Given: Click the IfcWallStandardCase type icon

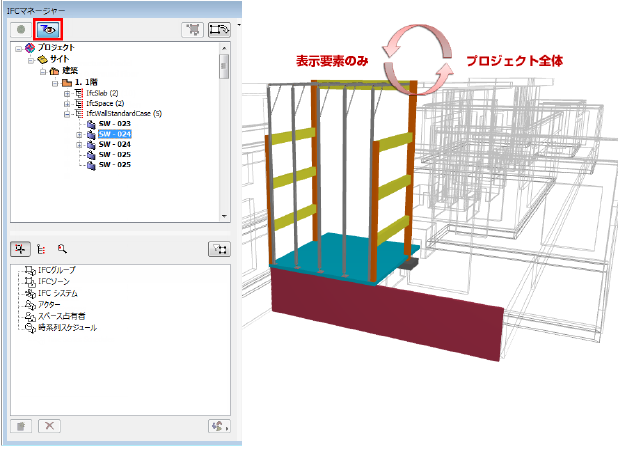Looking at the screenshot, I should coord(79,114).
